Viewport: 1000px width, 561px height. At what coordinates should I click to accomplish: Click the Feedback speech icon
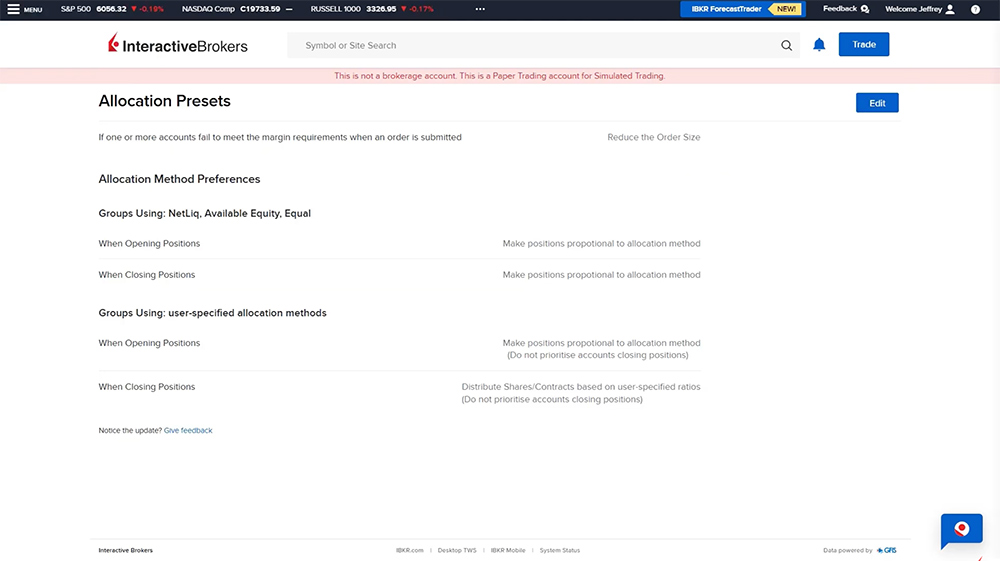865,9
